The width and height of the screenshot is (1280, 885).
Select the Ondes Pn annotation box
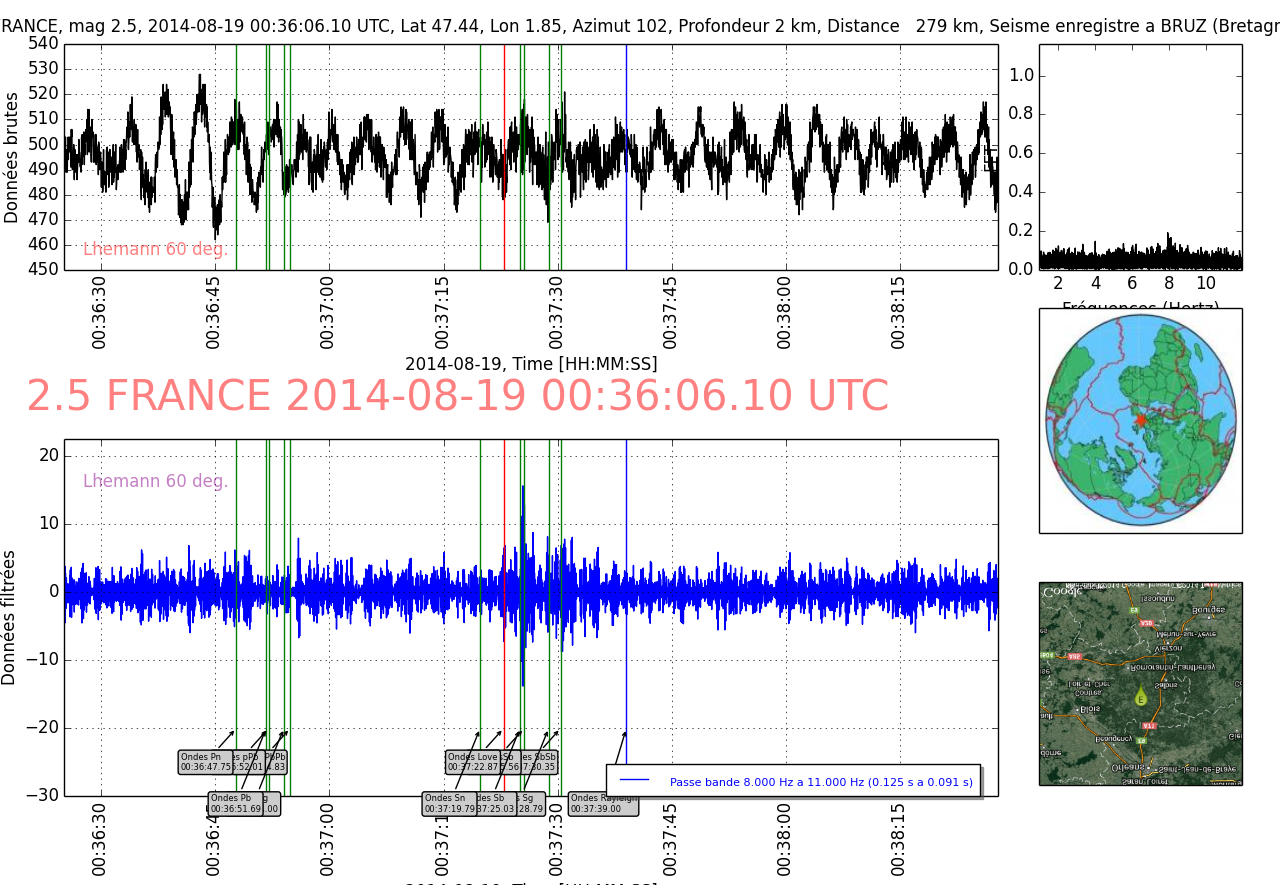click(x=205, y=762)
